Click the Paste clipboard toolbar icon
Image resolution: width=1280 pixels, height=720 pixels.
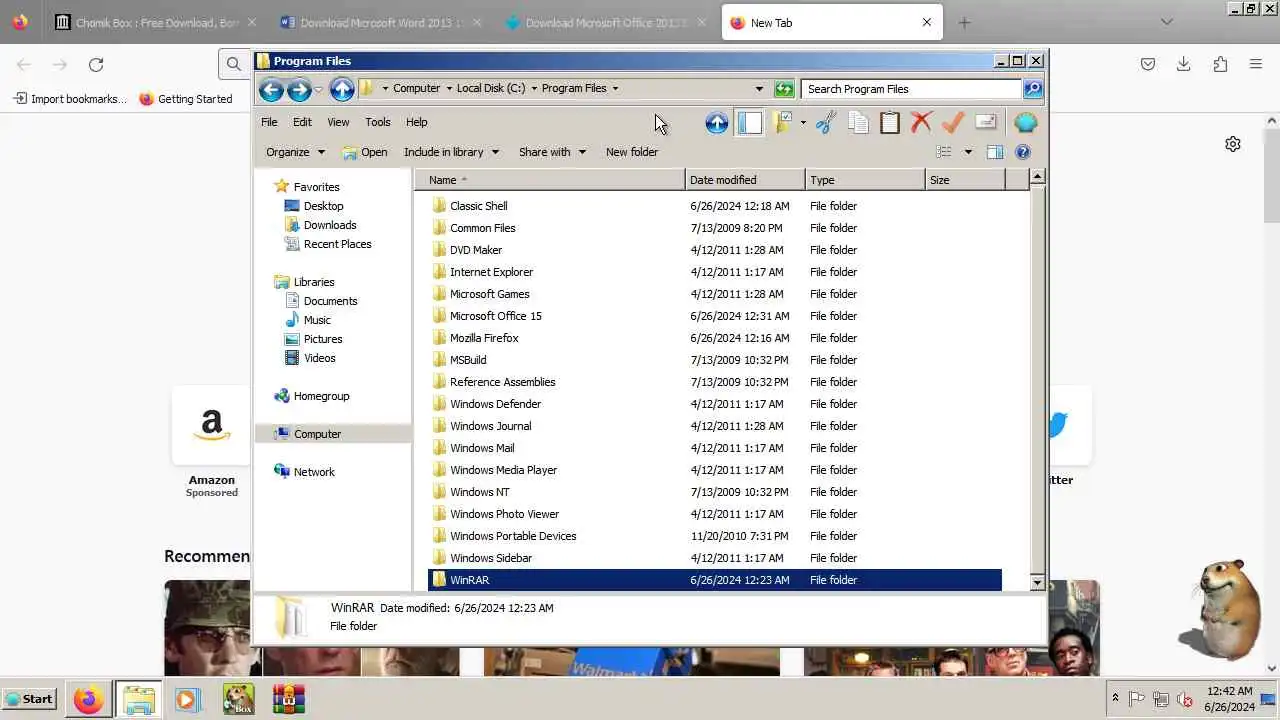point(890,122)
